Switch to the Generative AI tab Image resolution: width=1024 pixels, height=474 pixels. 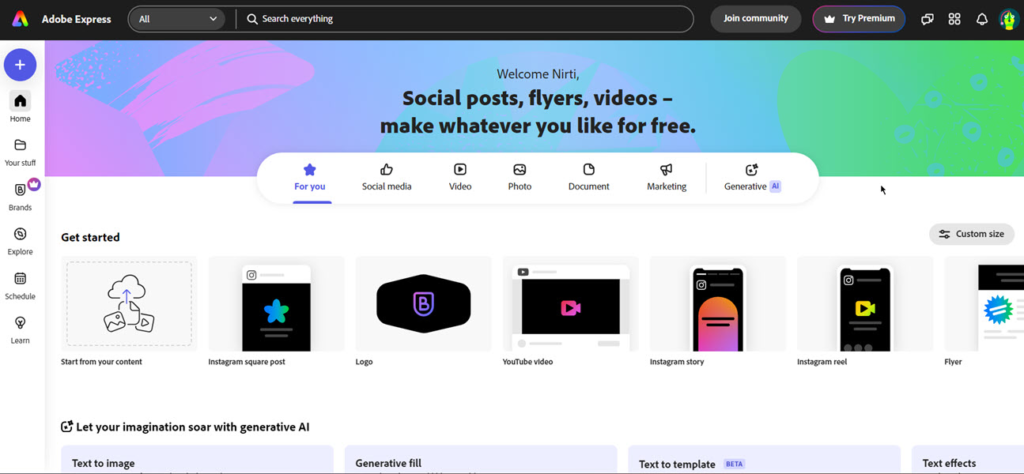click(752, 178)
